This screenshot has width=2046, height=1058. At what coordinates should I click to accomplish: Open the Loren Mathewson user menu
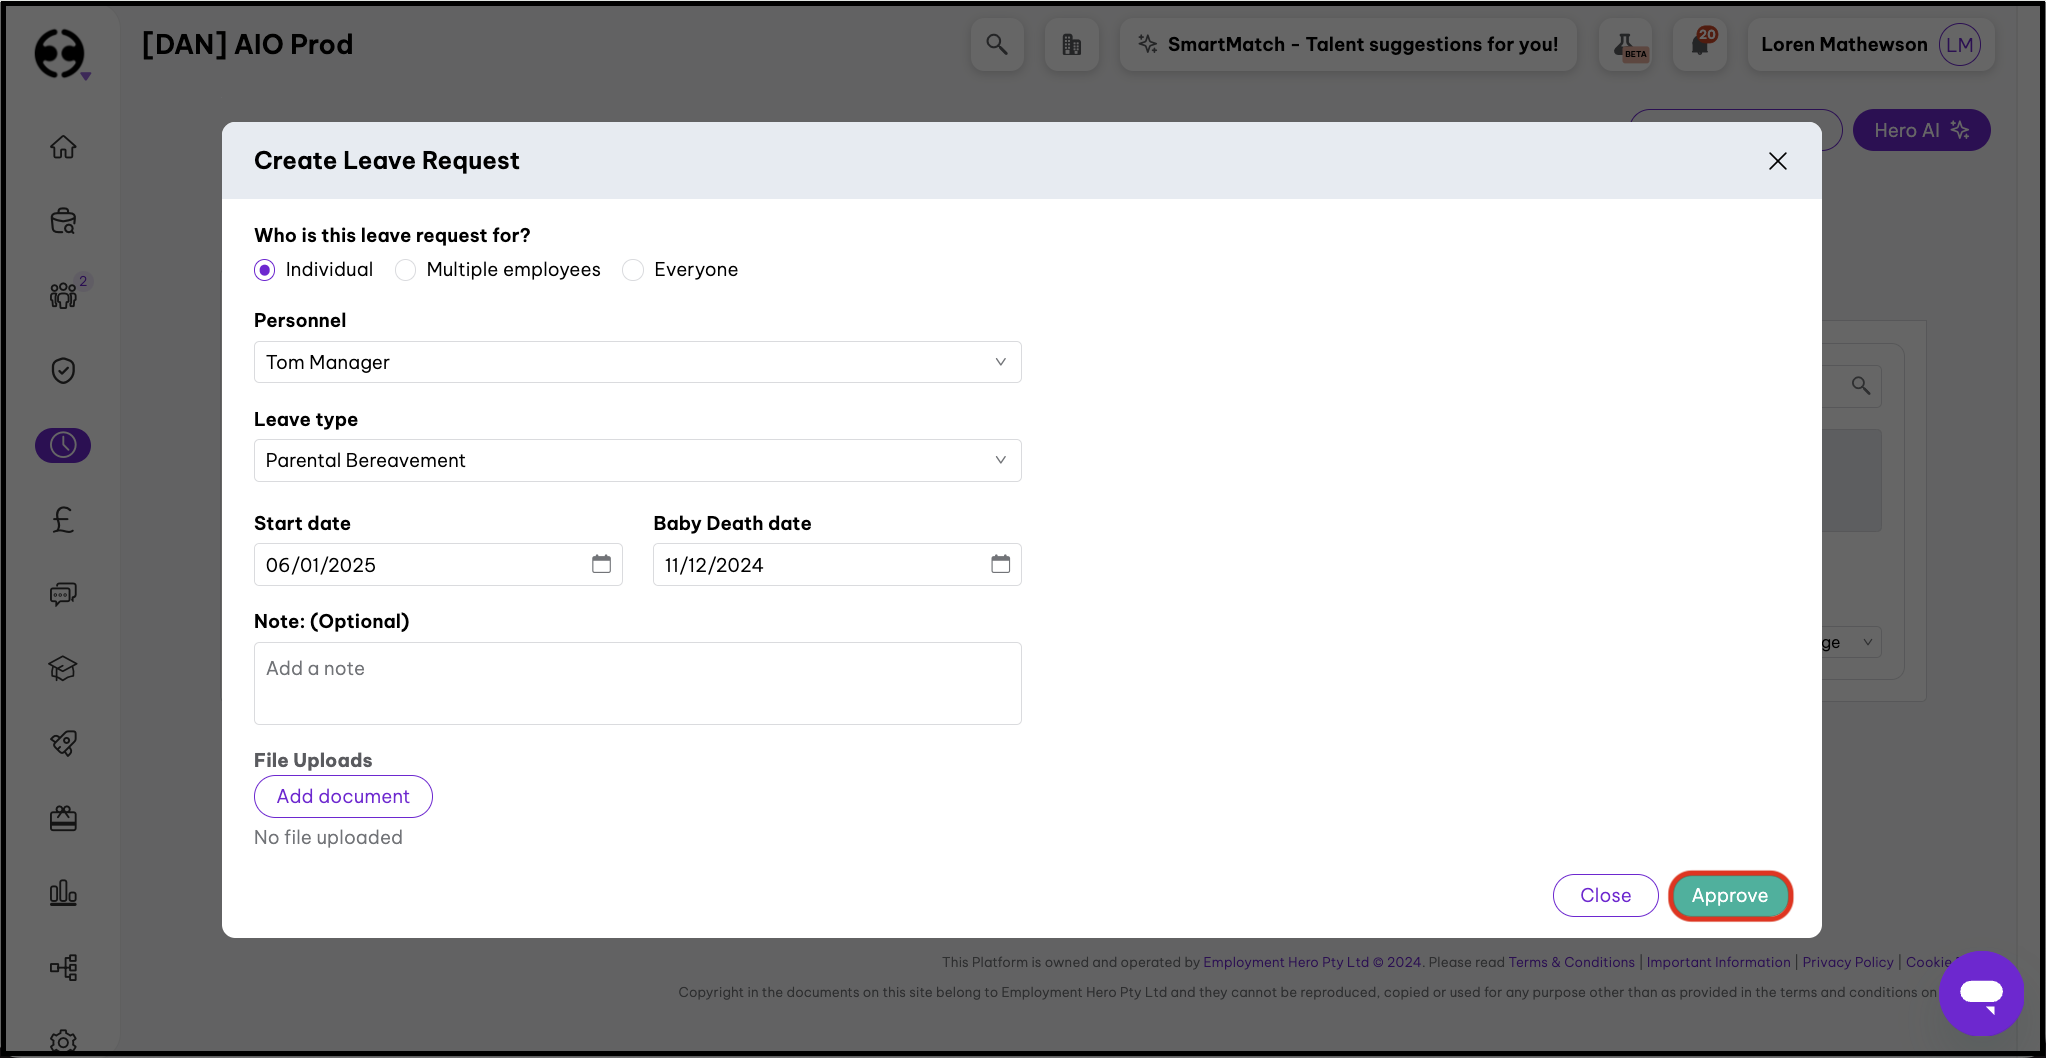[1870, 44]
